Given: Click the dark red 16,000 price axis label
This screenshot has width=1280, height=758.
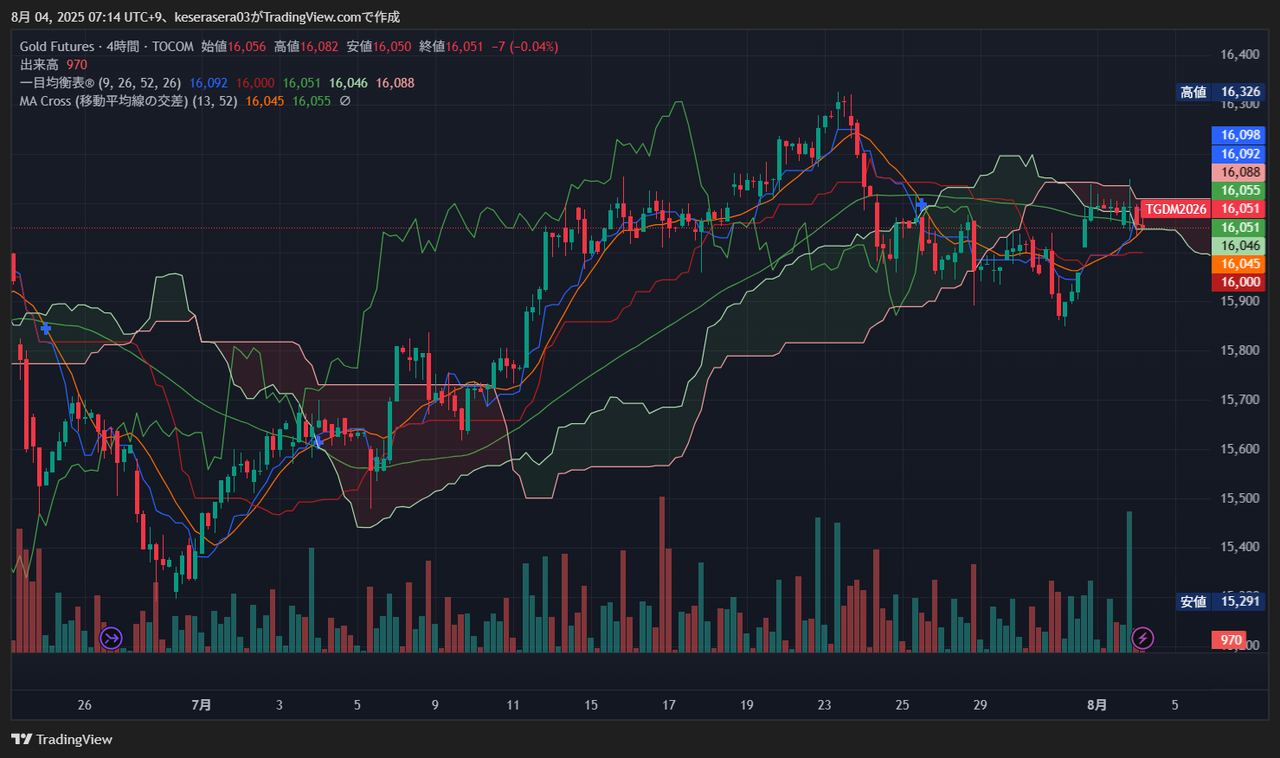Looking at the screenshot, I should pyautogui.click(x=1241, y=283).
